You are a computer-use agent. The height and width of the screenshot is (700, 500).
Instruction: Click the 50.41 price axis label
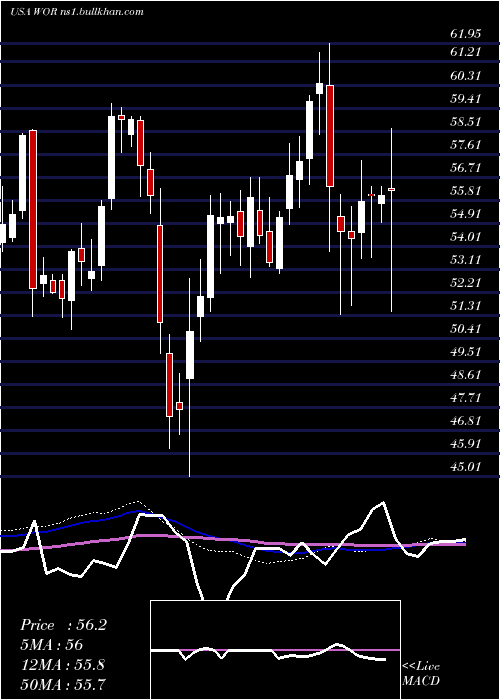point(466,329)
